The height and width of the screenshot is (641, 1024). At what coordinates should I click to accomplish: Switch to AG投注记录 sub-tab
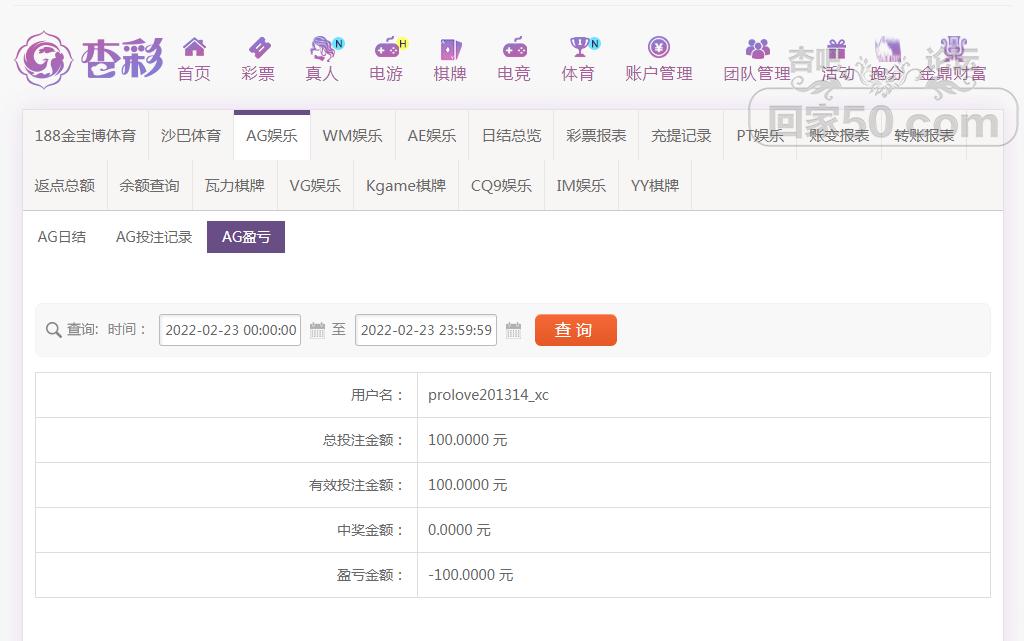click(x=154, y=237)
